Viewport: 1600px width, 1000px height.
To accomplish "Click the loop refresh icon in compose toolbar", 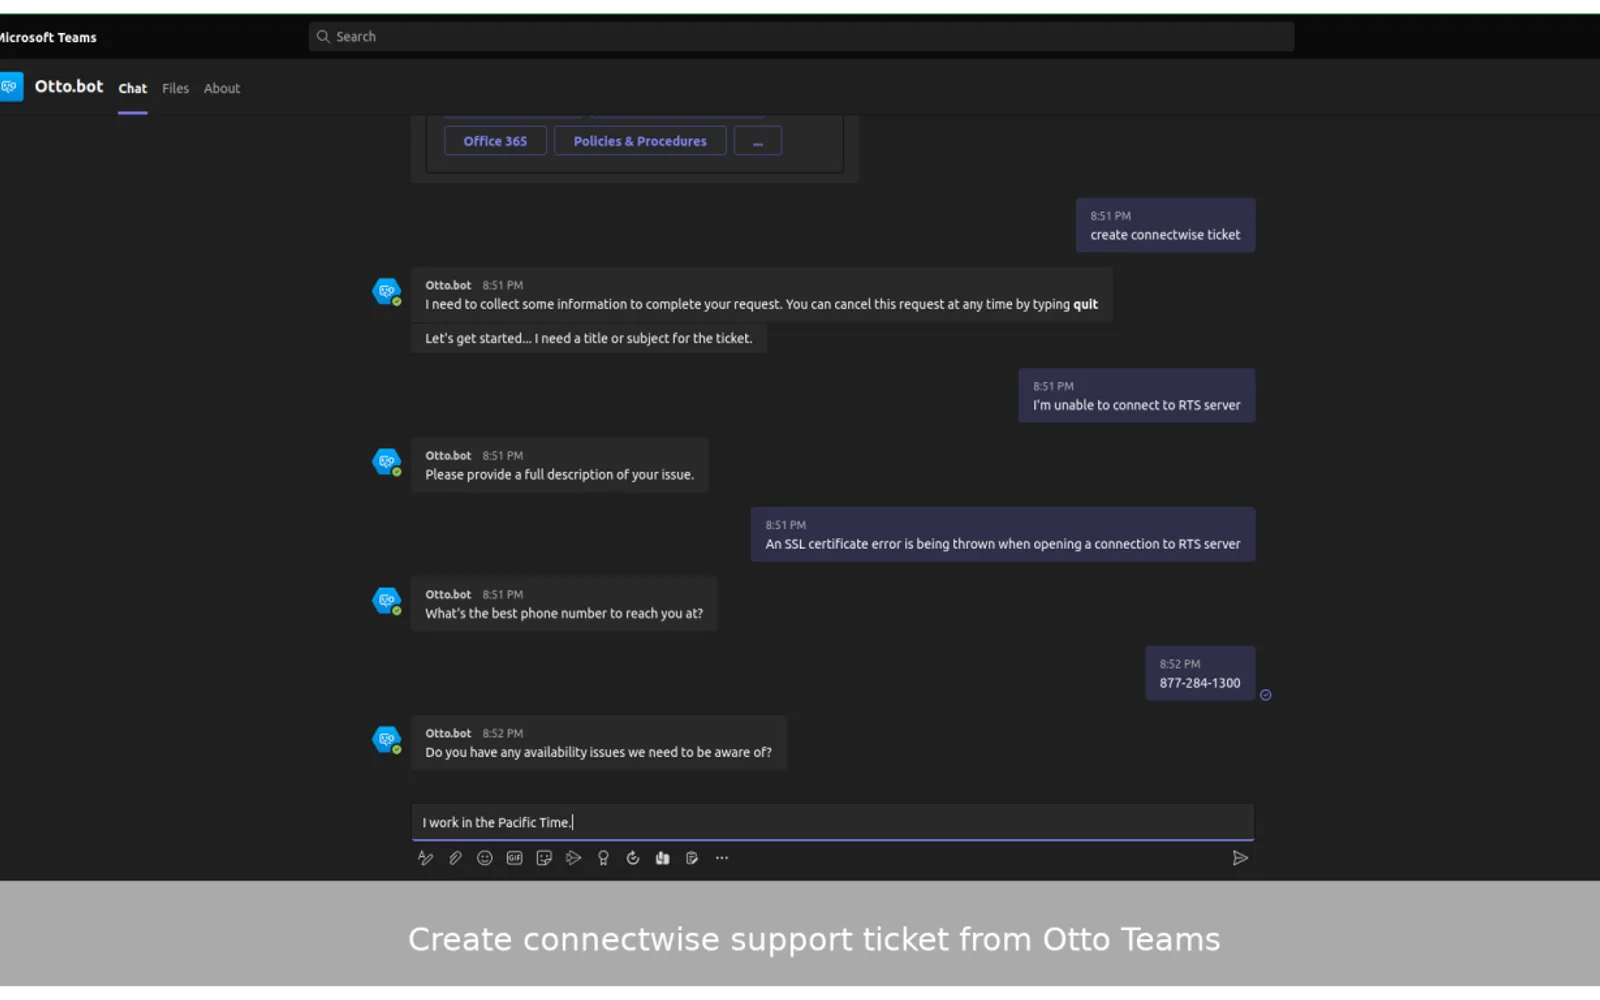I will (633, 858).
